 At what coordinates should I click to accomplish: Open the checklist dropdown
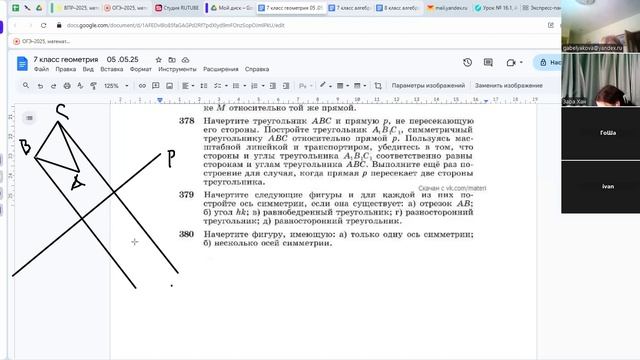click(x=220, y=86)
